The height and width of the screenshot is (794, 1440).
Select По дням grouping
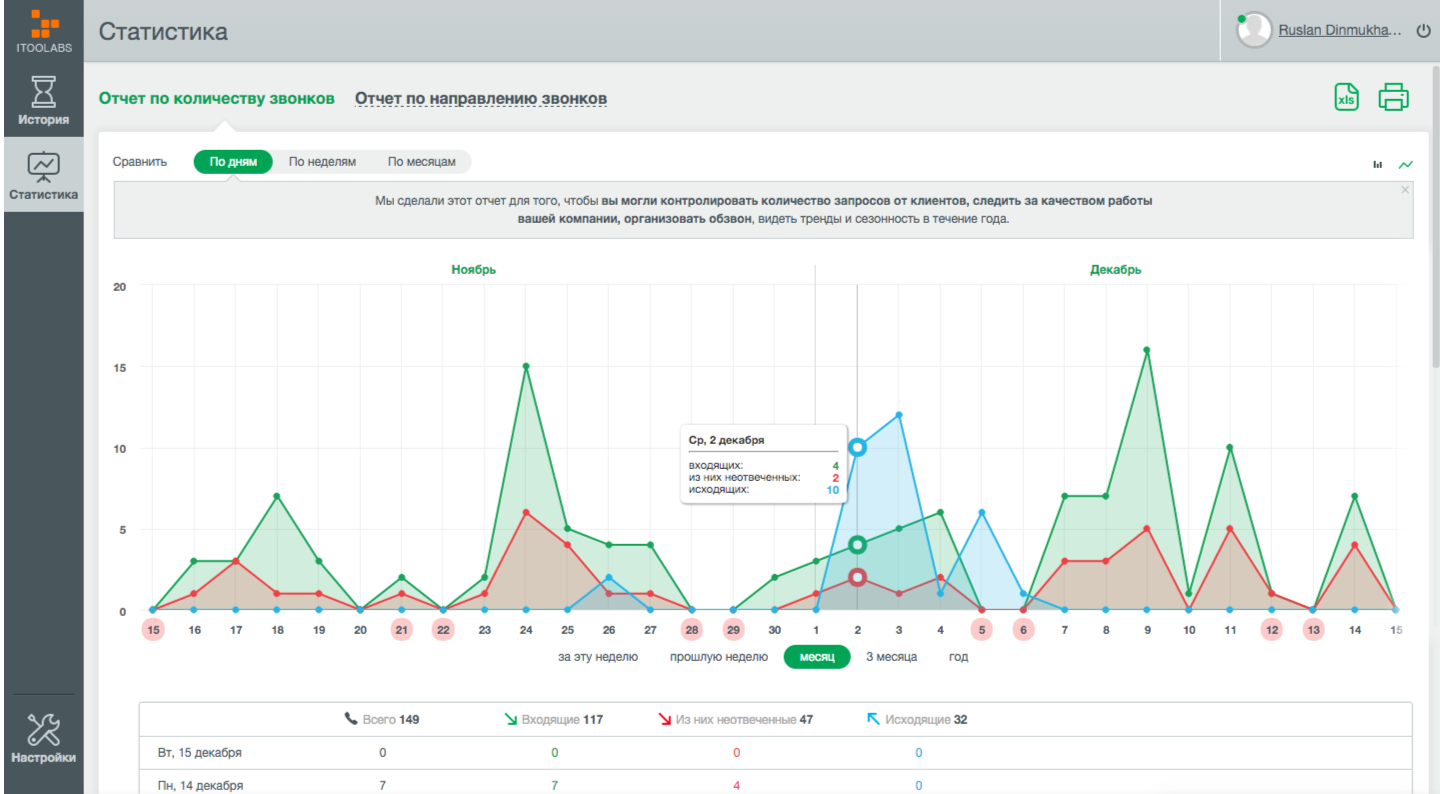coord(233,161)
